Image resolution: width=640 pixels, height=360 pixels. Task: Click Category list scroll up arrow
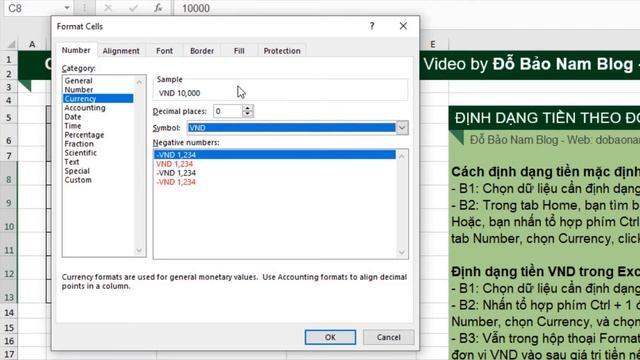coord(139,82)
